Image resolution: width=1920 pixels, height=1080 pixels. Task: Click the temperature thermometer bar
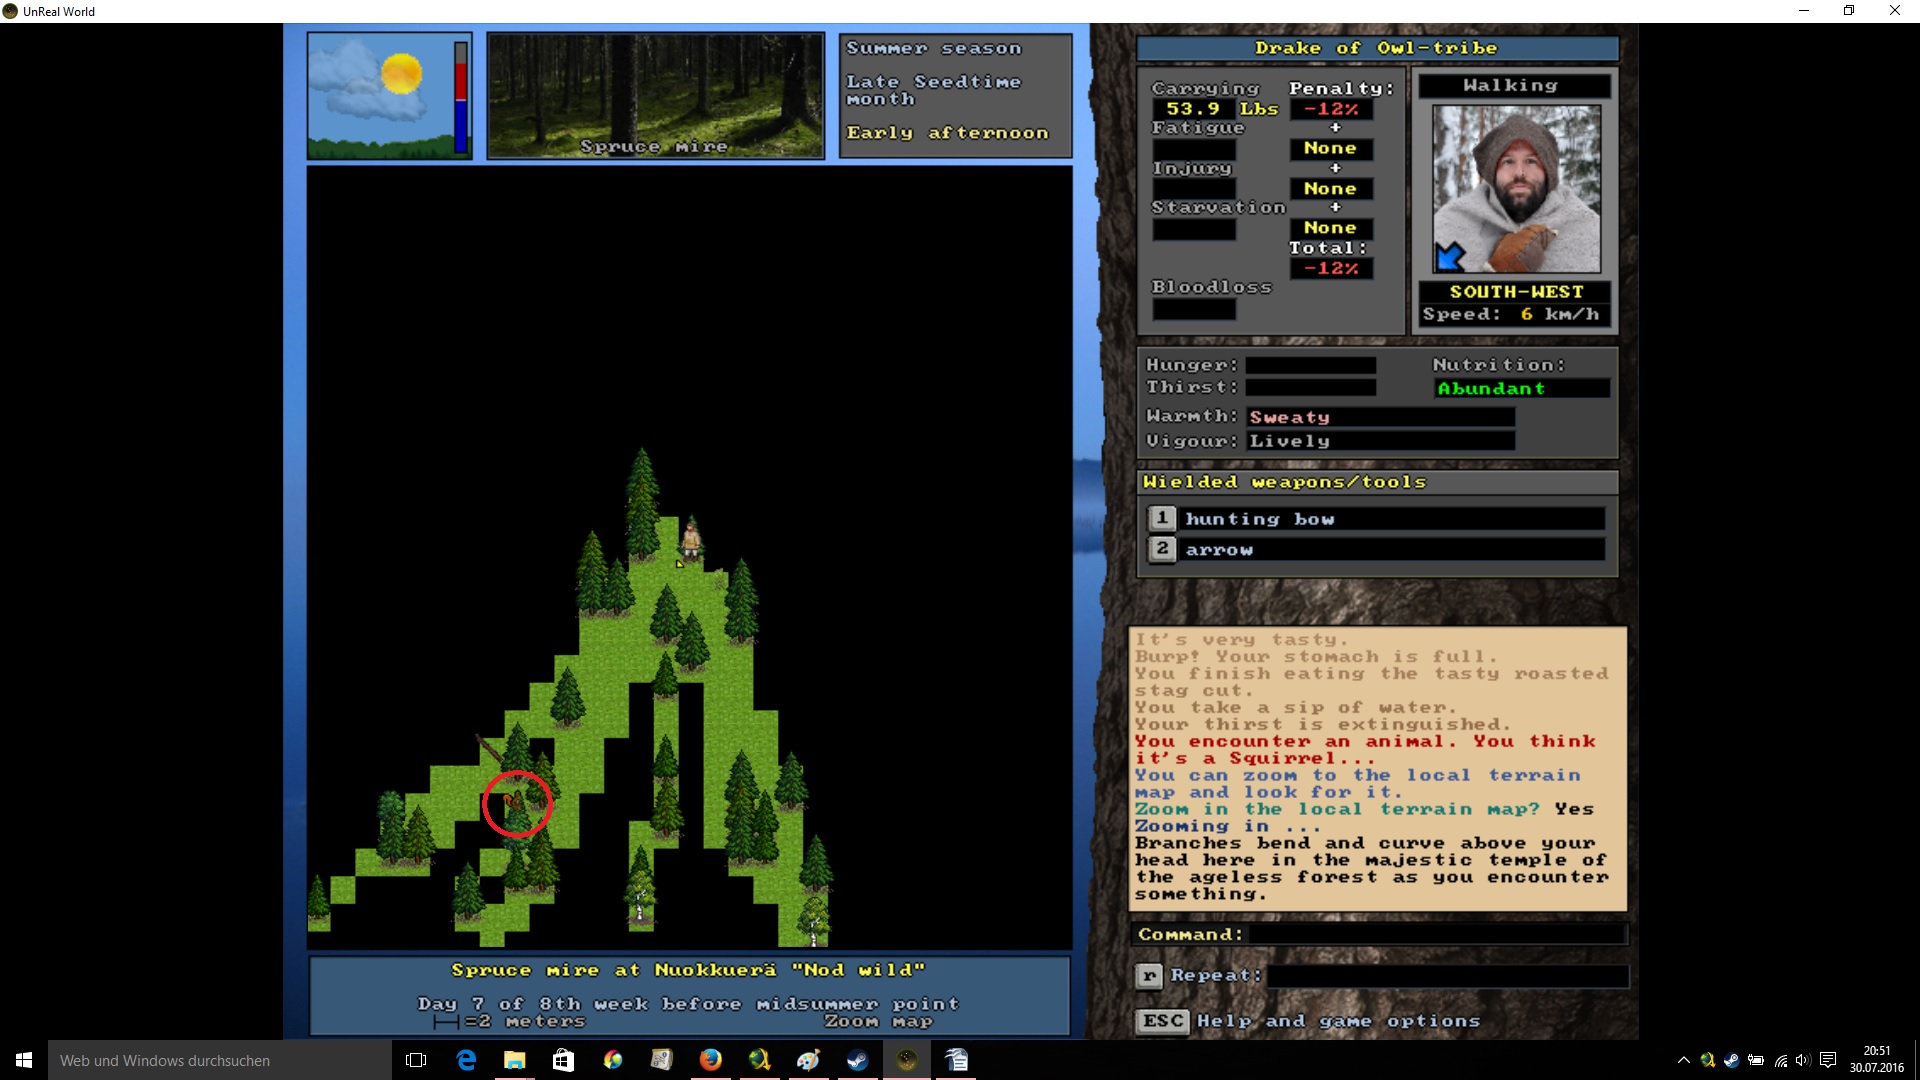(x=461, y=97)
